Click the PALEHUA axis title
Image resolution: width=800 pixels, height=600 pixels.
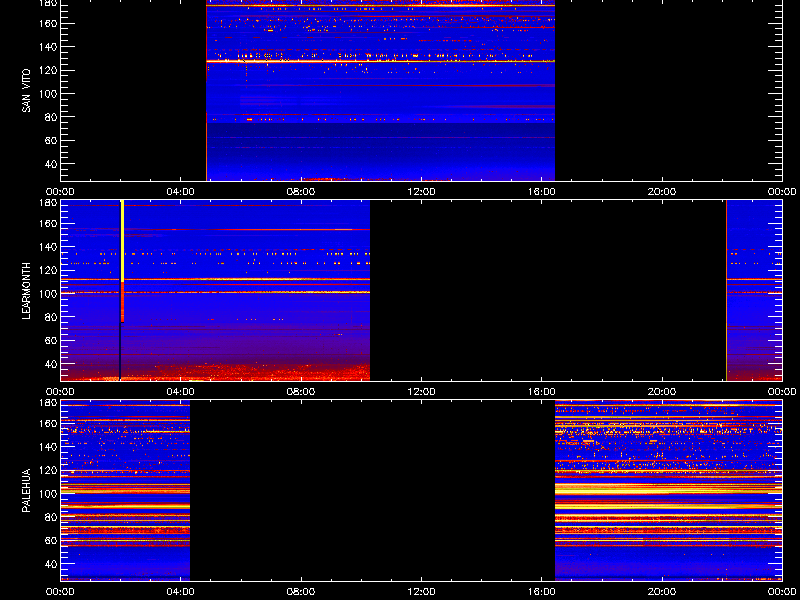26,490
